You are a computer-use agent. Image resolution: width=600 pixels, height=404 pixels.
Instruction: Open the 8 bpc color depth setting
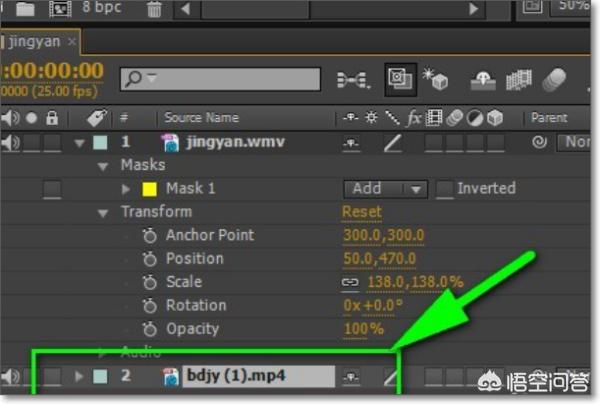(102, 7)
